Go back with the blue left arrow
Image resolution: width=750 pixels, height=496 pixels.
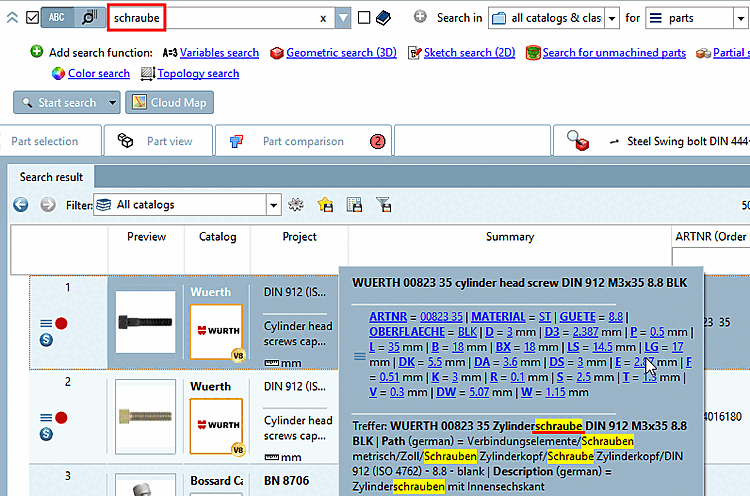[x=21, y=205]
